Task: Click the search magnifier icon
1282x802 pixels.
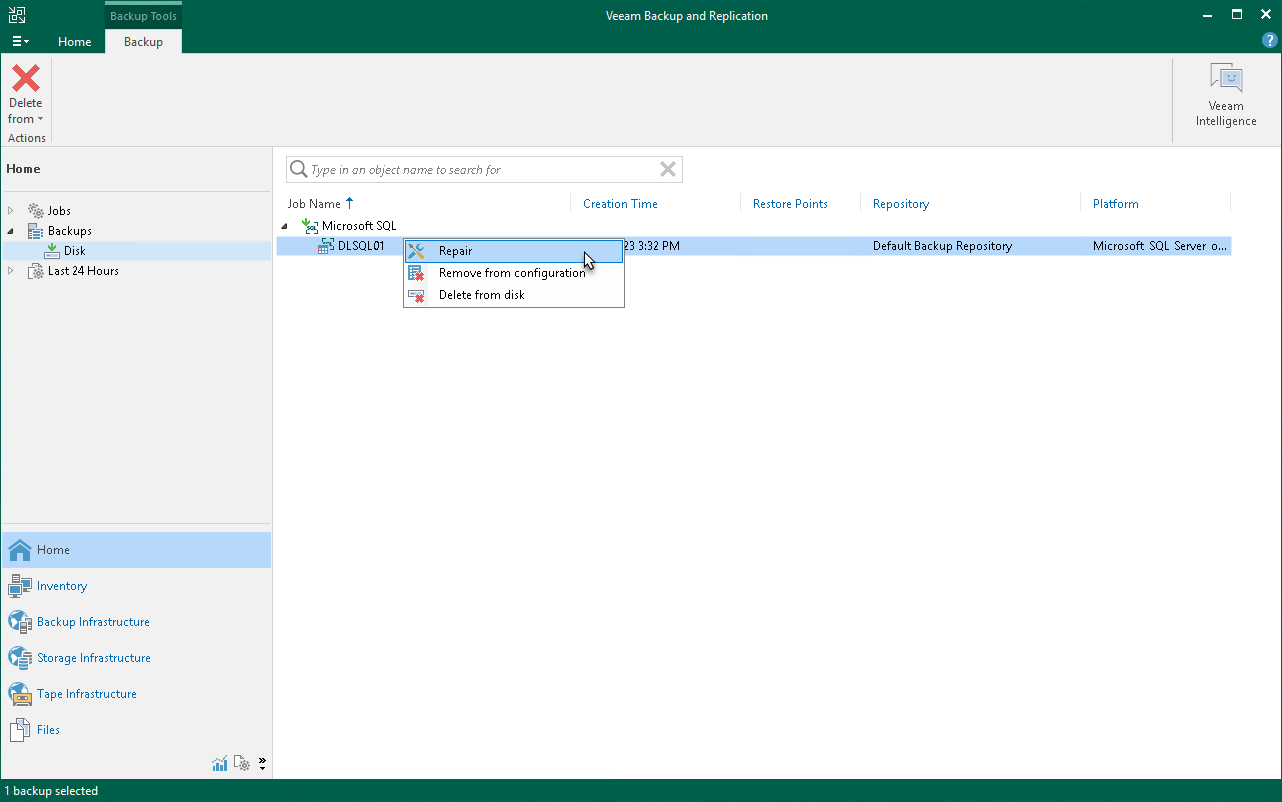Action: (298, 169)
